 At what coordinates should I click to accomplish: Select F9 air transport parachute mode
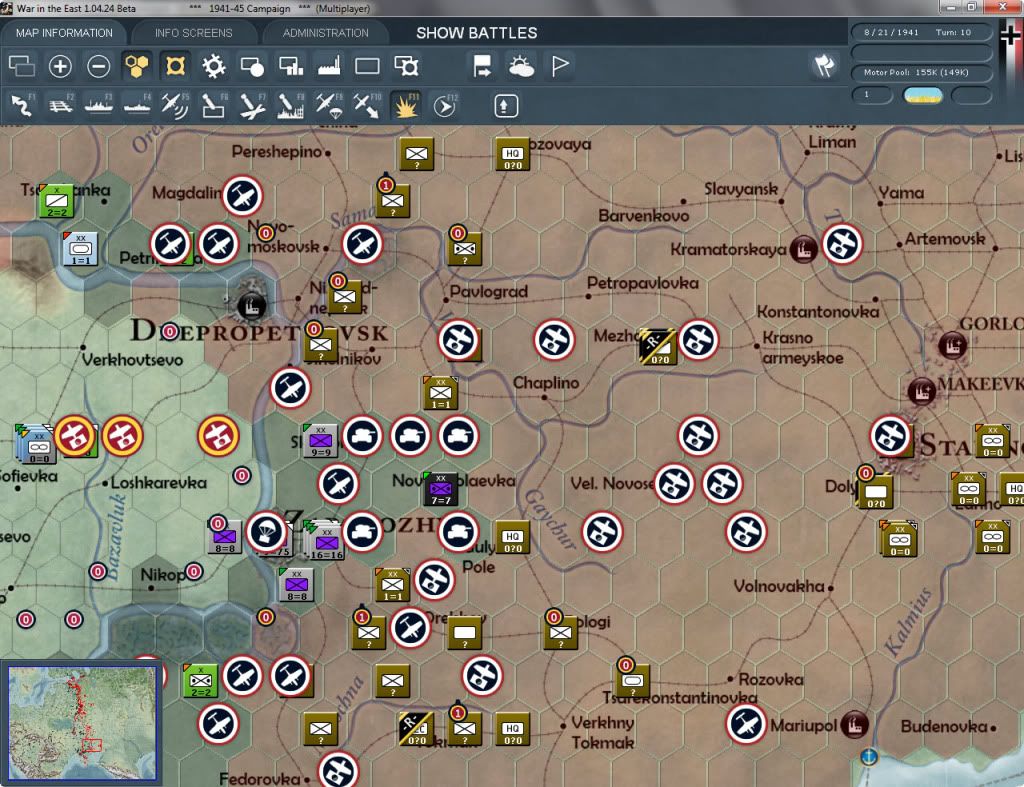coord(328,106)
